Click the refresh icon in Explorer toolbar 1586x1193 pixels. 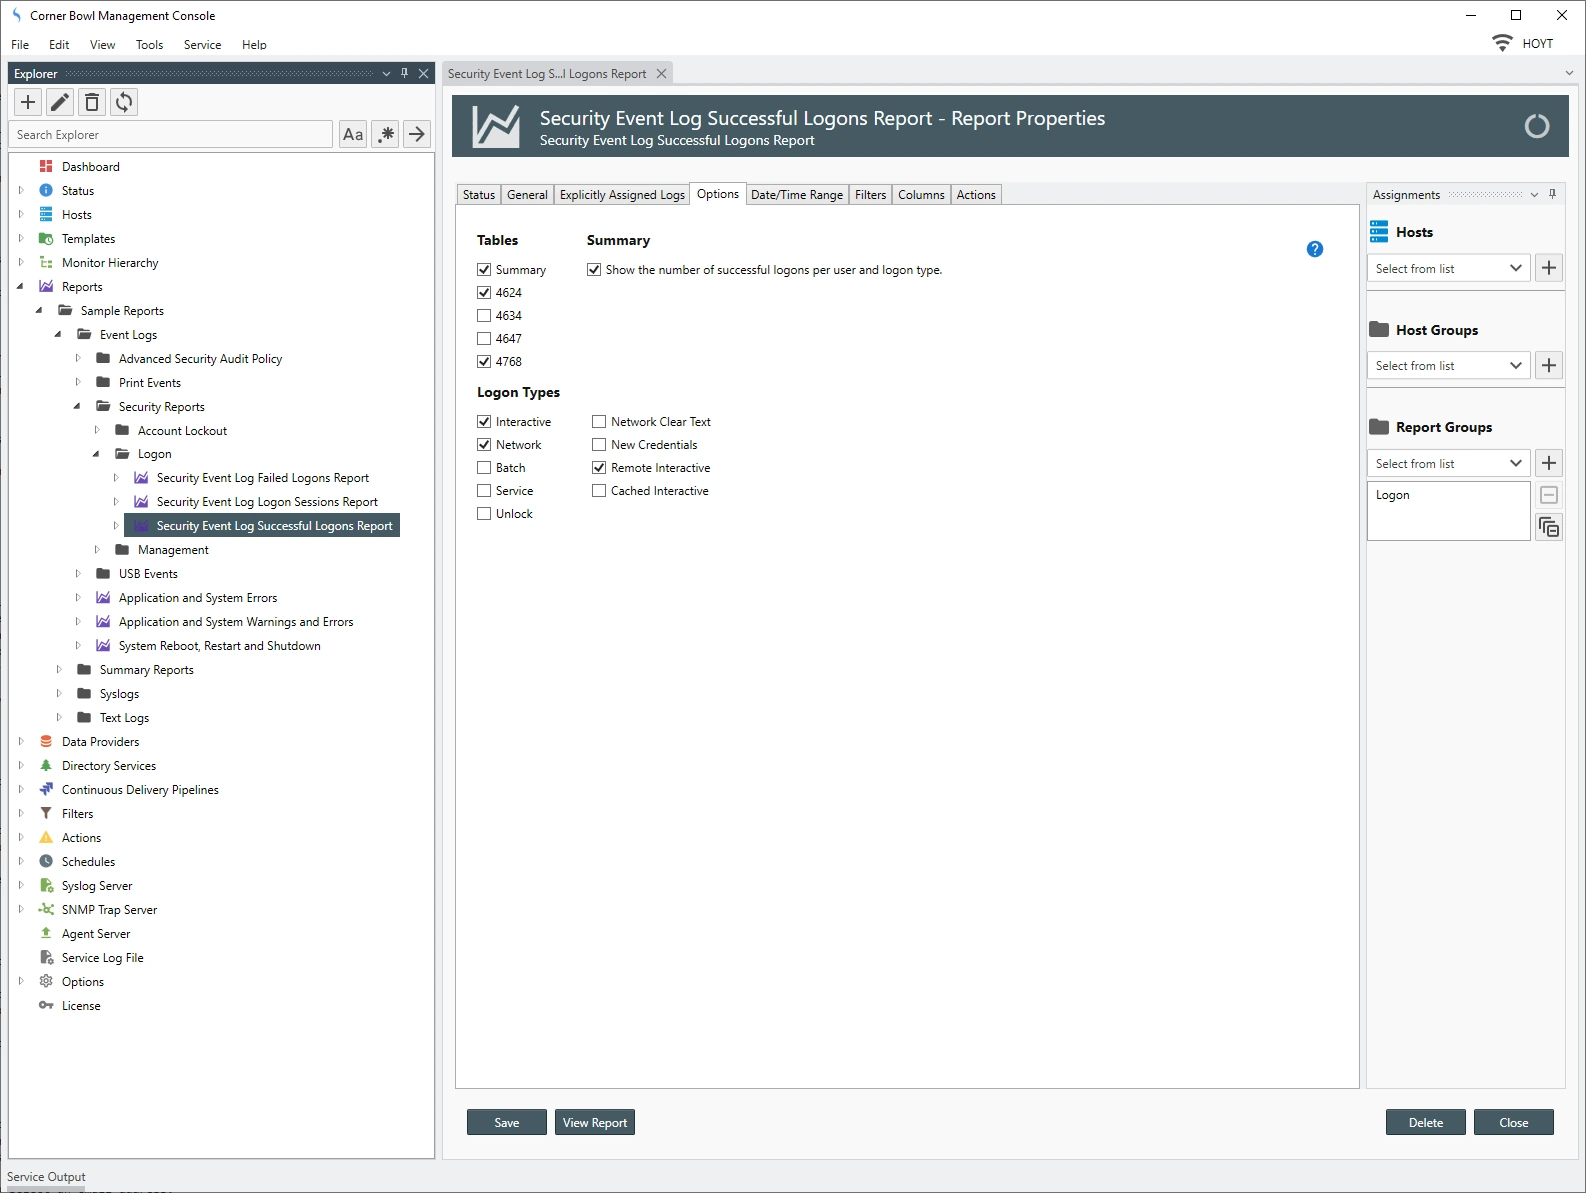124,102
